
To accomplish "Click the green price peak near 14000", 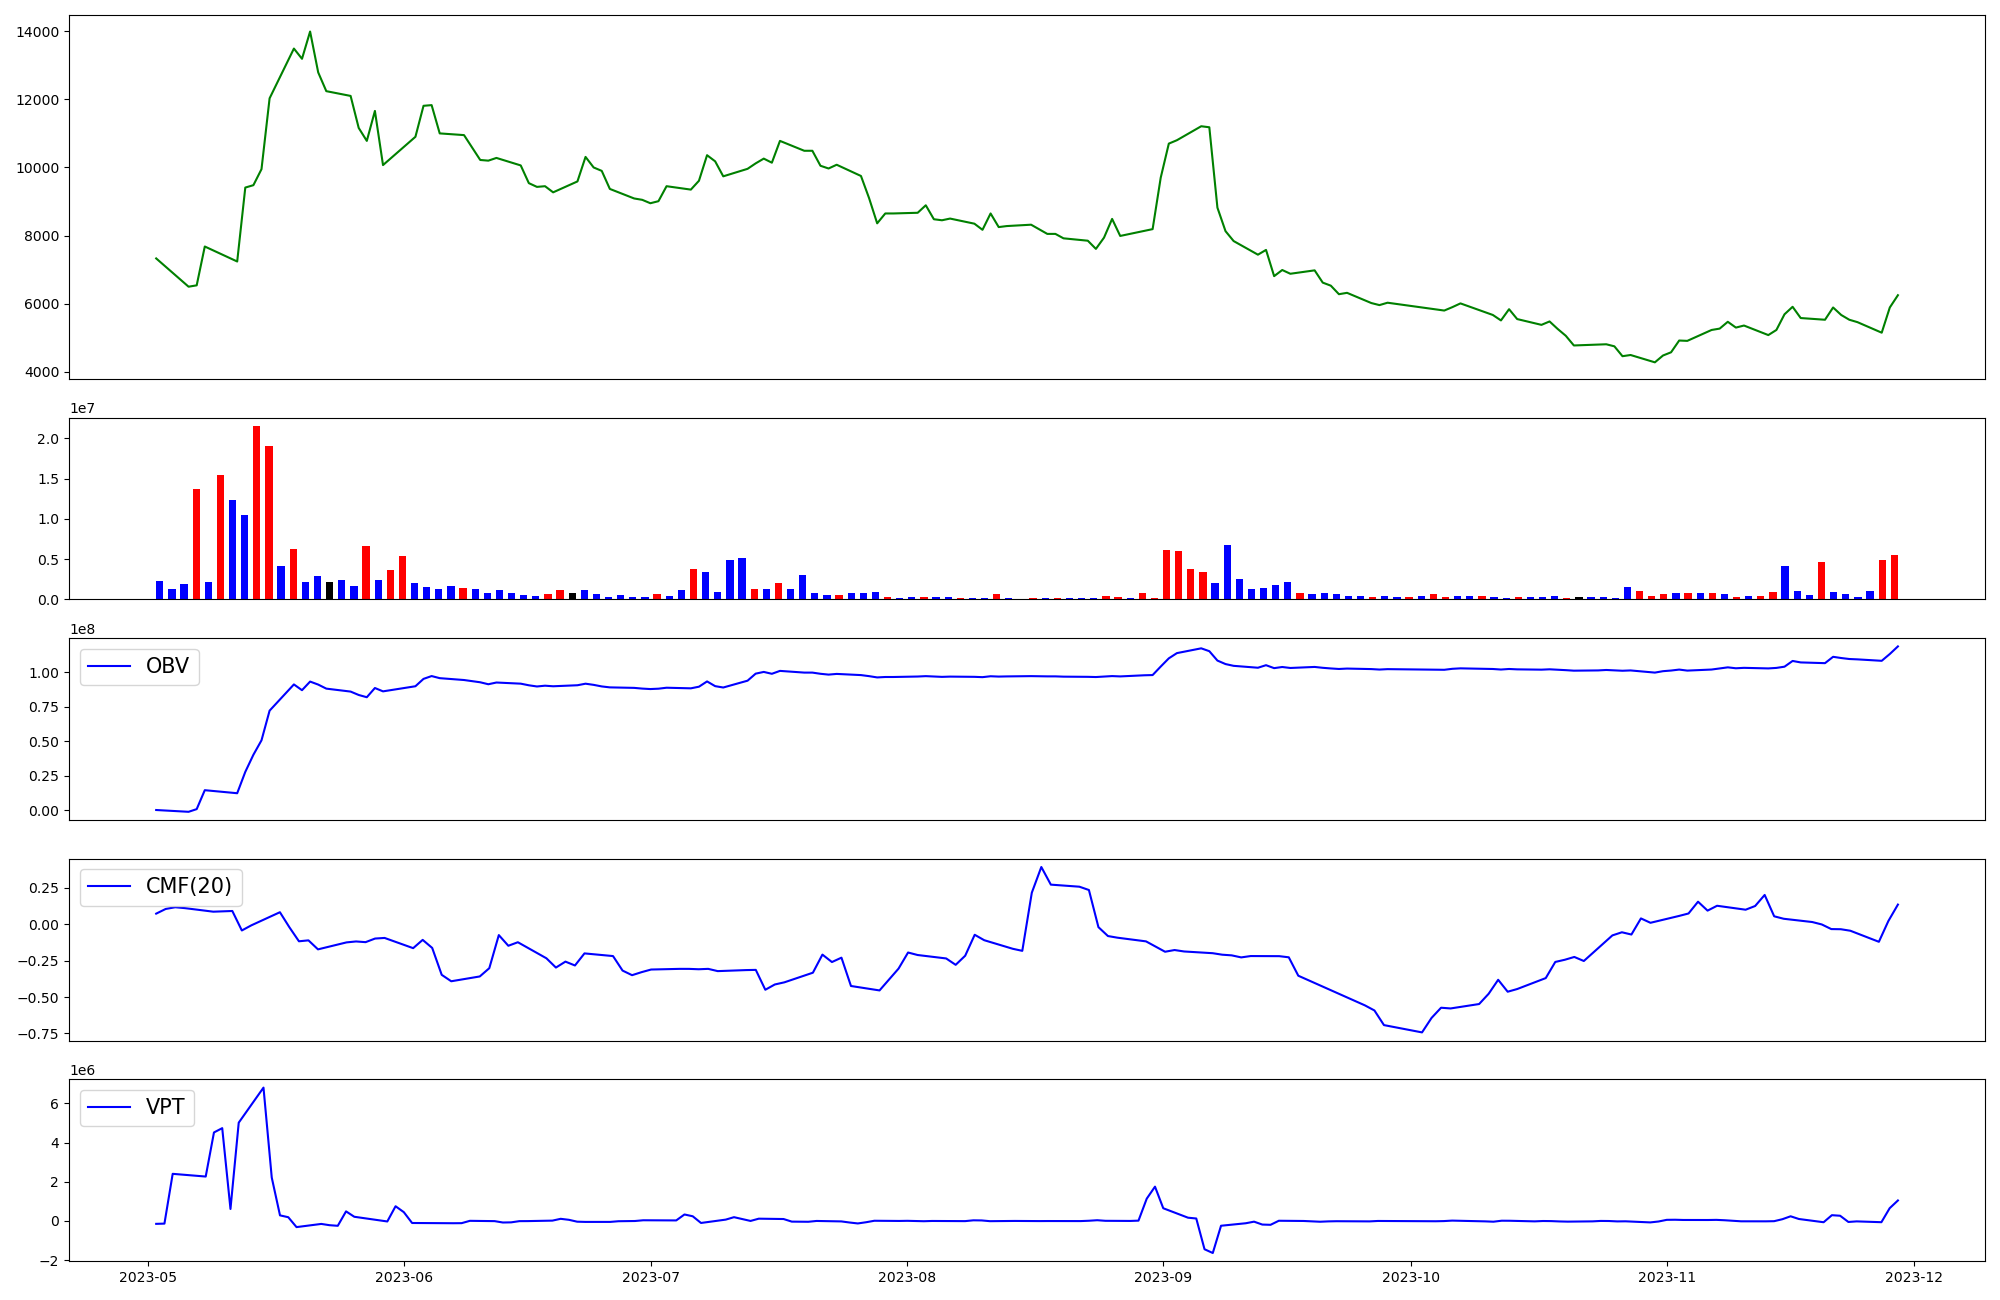I will (310, 32).
